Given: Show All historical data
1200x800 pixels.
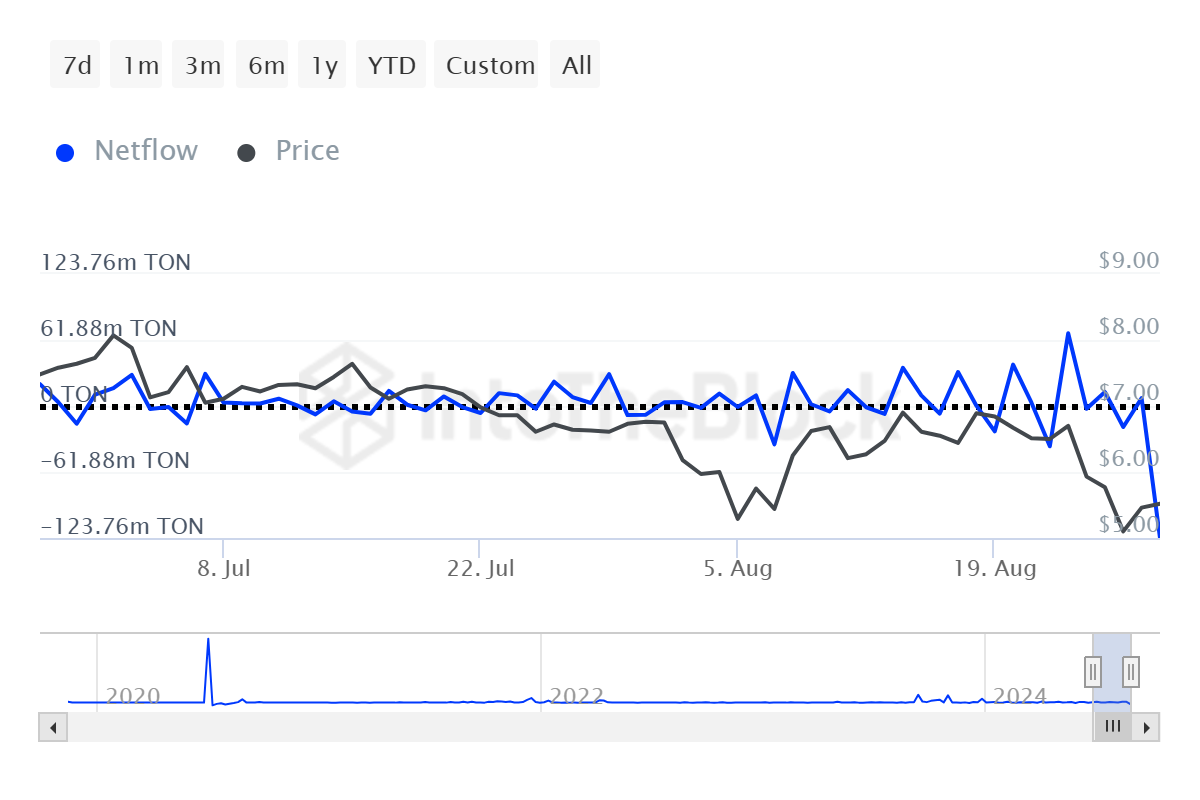Looking at the screenshot, I should tap(577, 66).
